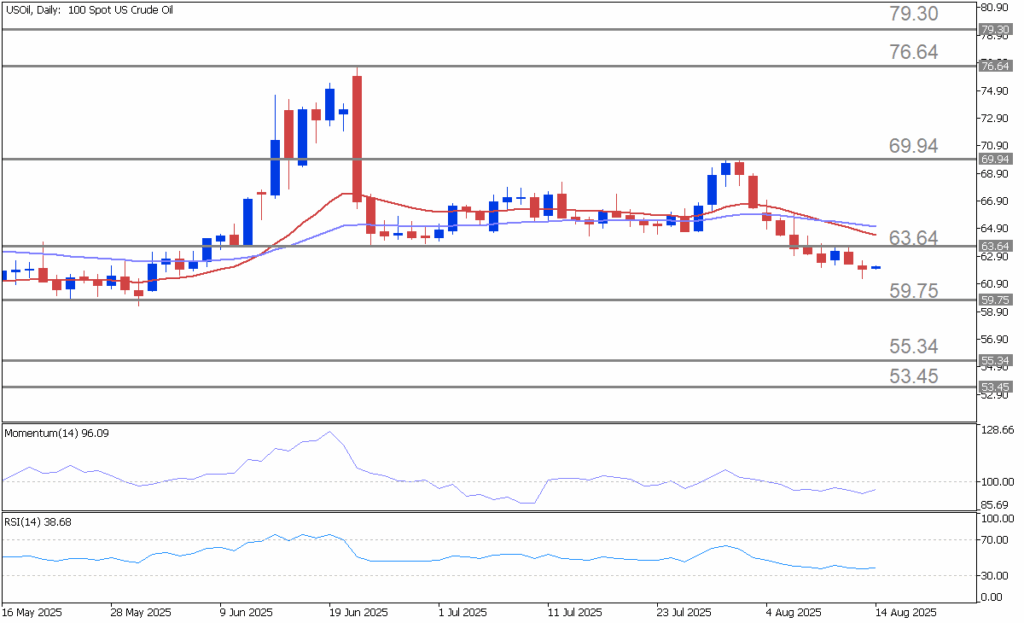Click the boxed 63.64 tag on price axis
1024x623 pixels.
[x=995, y=246]
